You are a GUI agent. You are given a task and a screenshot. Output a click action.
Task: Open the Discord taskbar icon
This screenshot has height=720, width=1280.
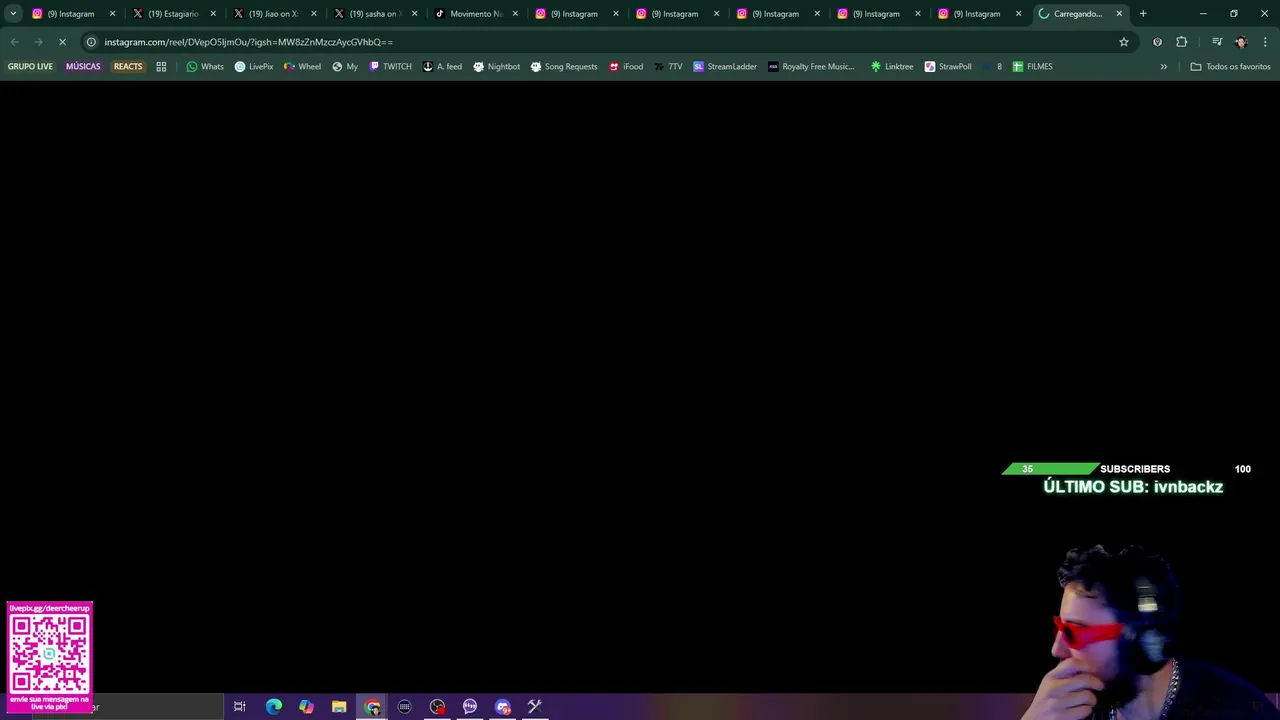[502, 707]
